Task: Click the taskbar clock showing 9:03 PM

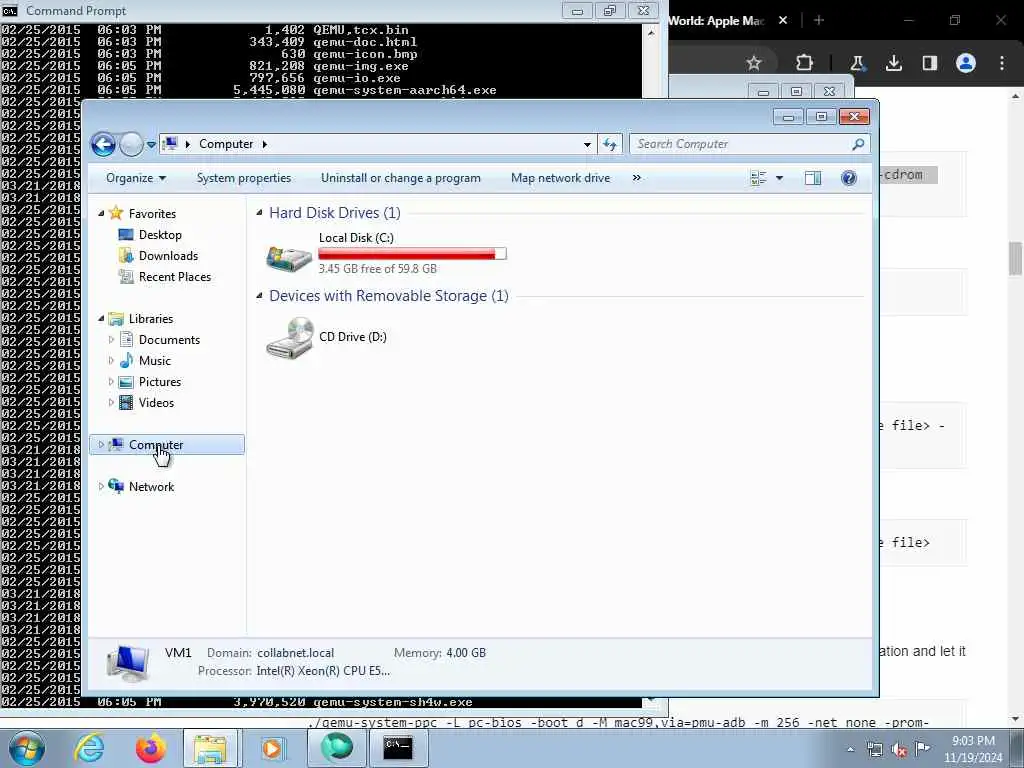Action: click(x=973, y=749)
